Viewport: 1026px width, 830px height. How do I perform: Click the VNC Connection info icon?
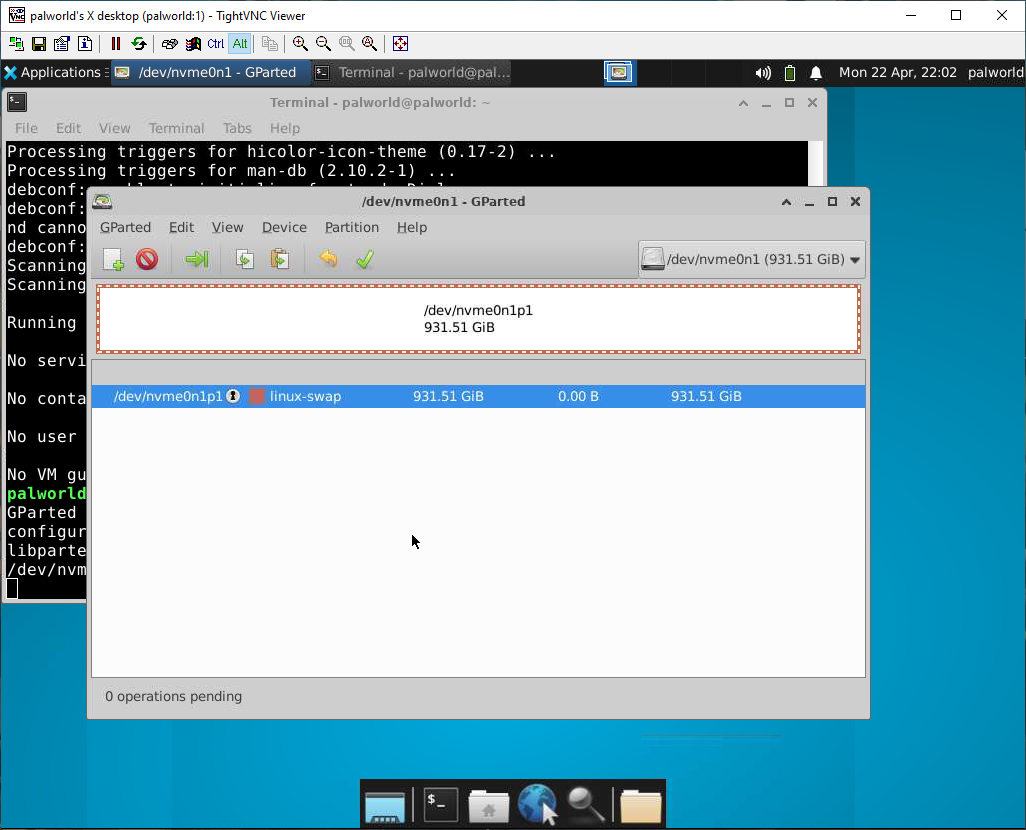click(85, 44)
